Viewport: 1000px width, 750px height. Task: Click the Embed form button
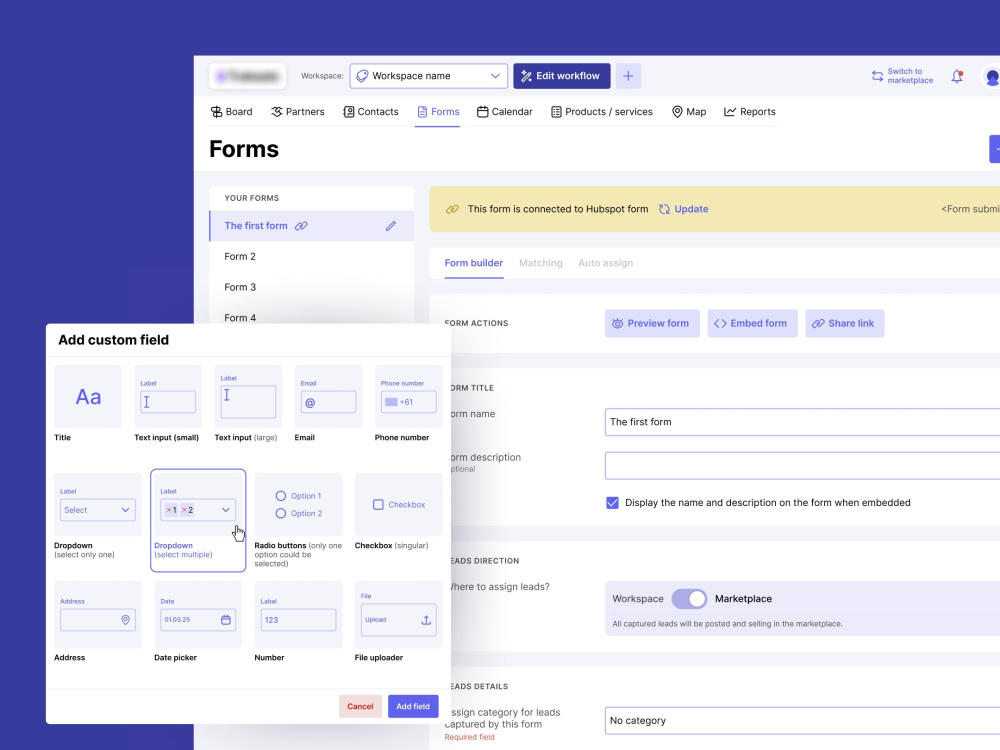coord(752,323)
